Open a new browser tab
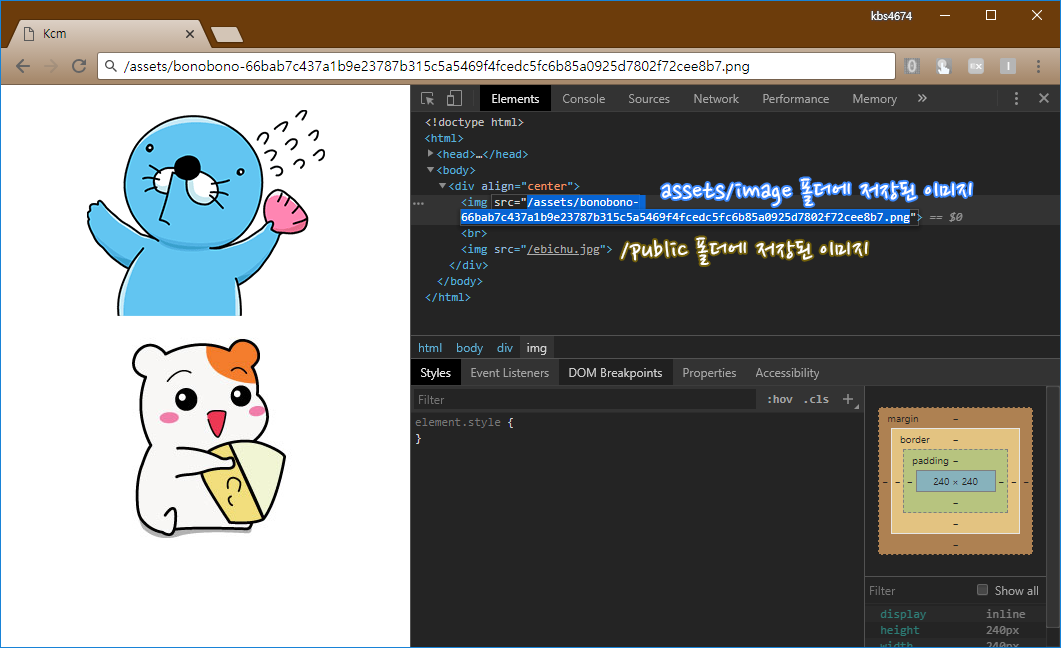This screenshot has height=648, width=1061. click(227, 34)
